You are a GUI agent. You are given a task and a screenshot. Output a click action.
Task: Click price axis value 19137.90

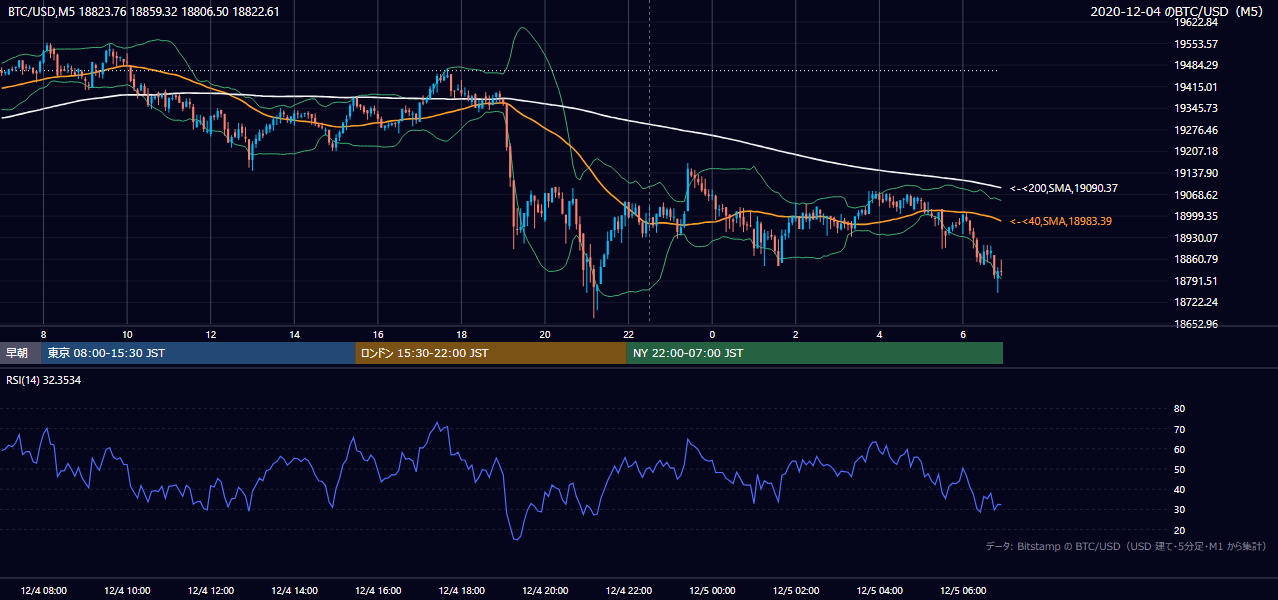coord(1195,173)
